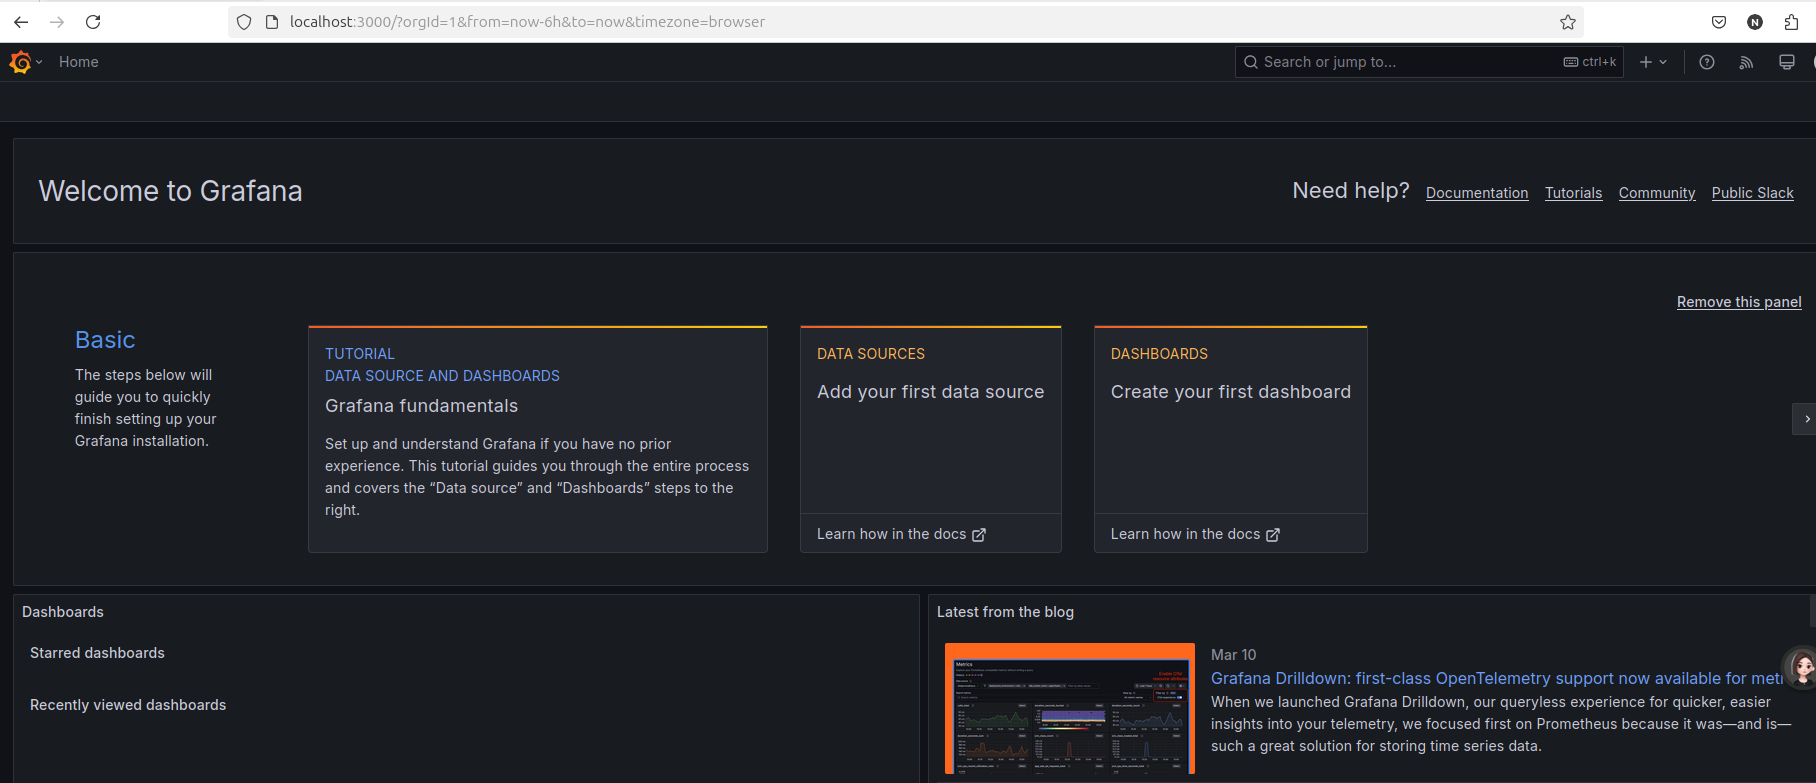Open the Public Slack link
Viewport: 1816px width, 783px height.
[x=1752, y=193]
